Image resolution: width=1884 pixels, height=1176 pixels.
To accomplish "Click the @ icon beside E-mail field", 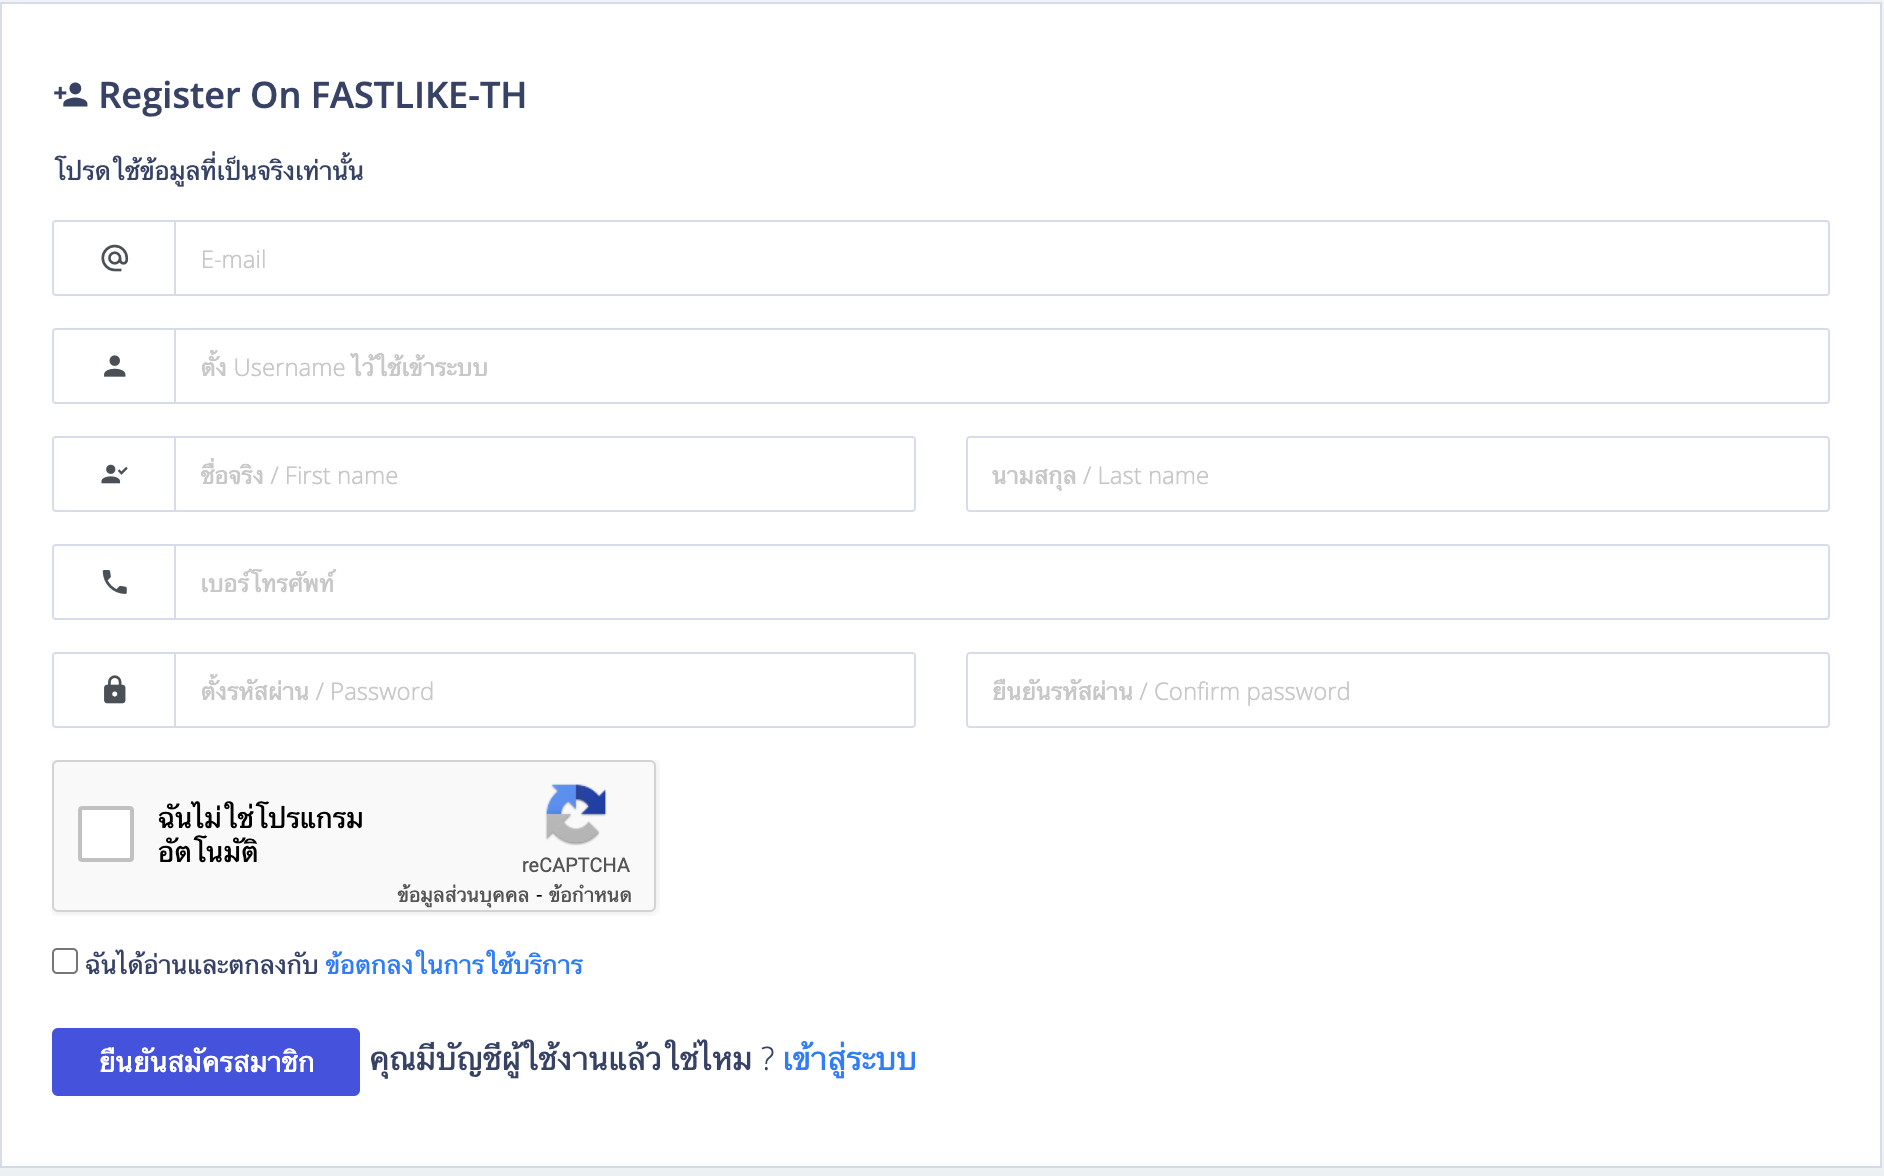I will (x=115, y=258).
